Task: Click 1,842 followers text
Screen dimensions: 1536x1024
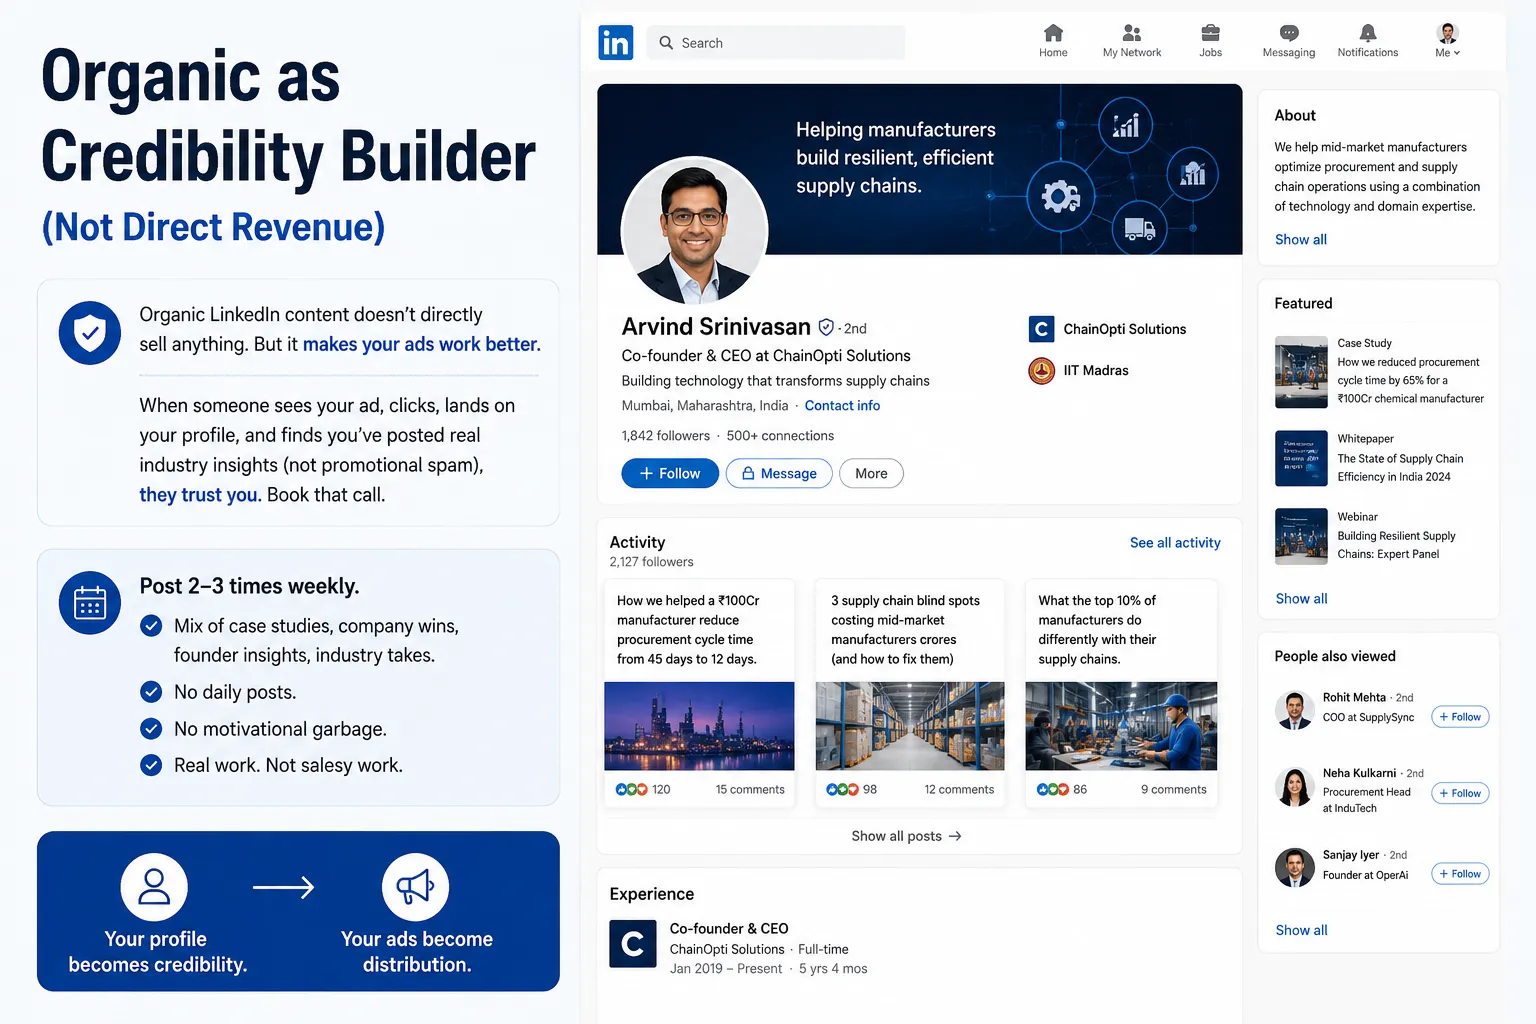Action: pyautogui.click(x=665, y=436)
